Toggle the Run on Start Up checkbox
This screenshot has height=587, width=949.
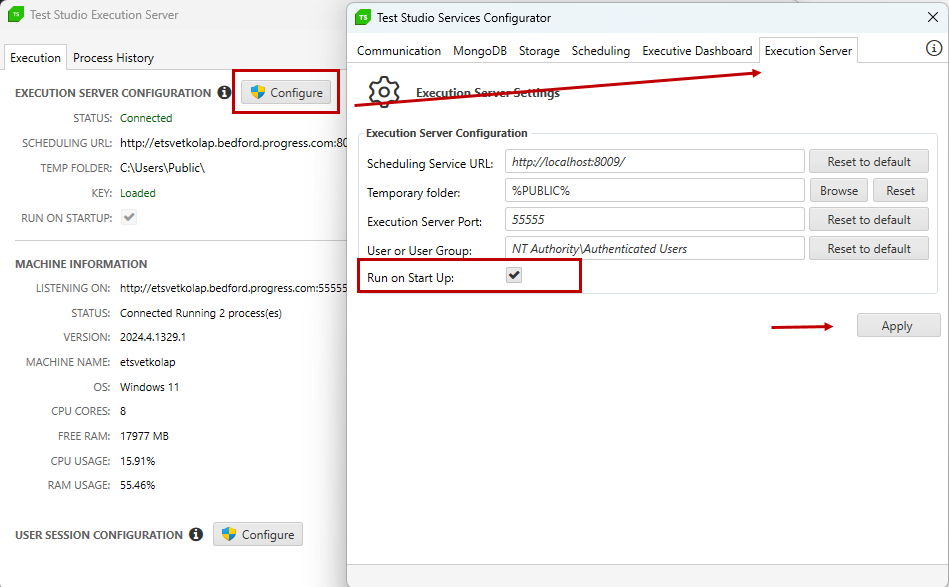(x=514, y=275)
